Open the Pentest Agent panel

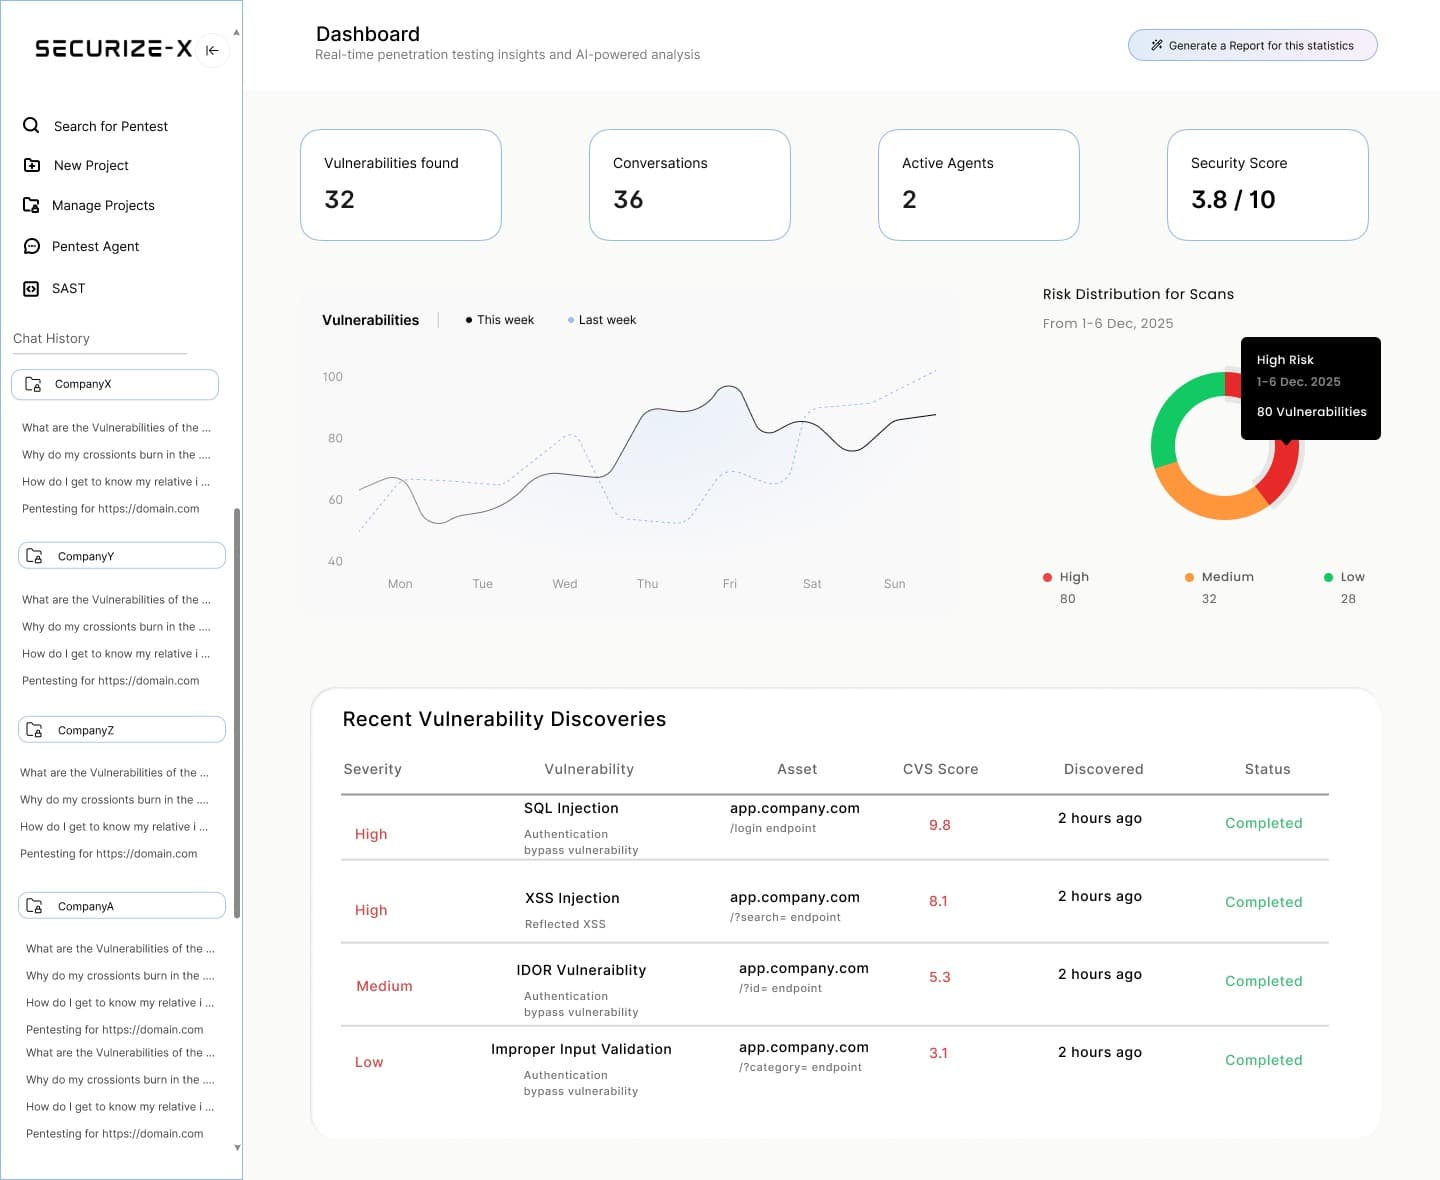click(95, 246)
